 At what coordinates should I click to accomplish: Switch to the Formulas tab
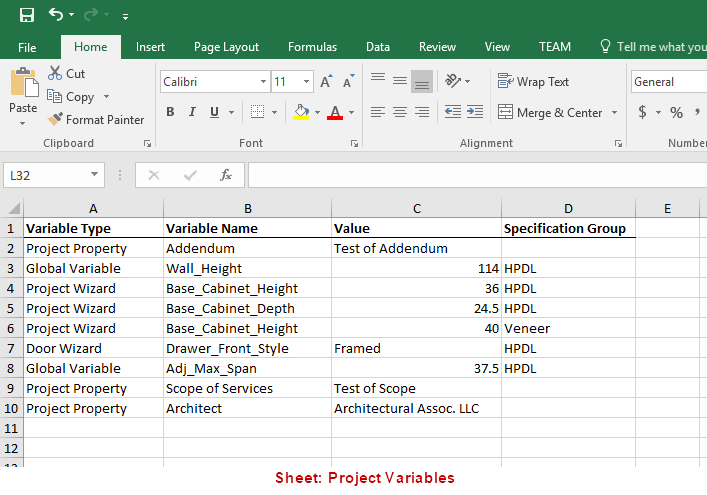click(x=312, y=47)
